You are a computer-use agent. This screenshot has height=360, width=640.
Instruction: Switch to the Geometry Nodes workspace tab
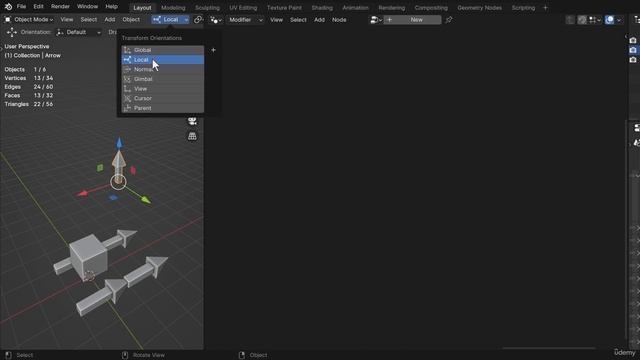click(479, 8)
